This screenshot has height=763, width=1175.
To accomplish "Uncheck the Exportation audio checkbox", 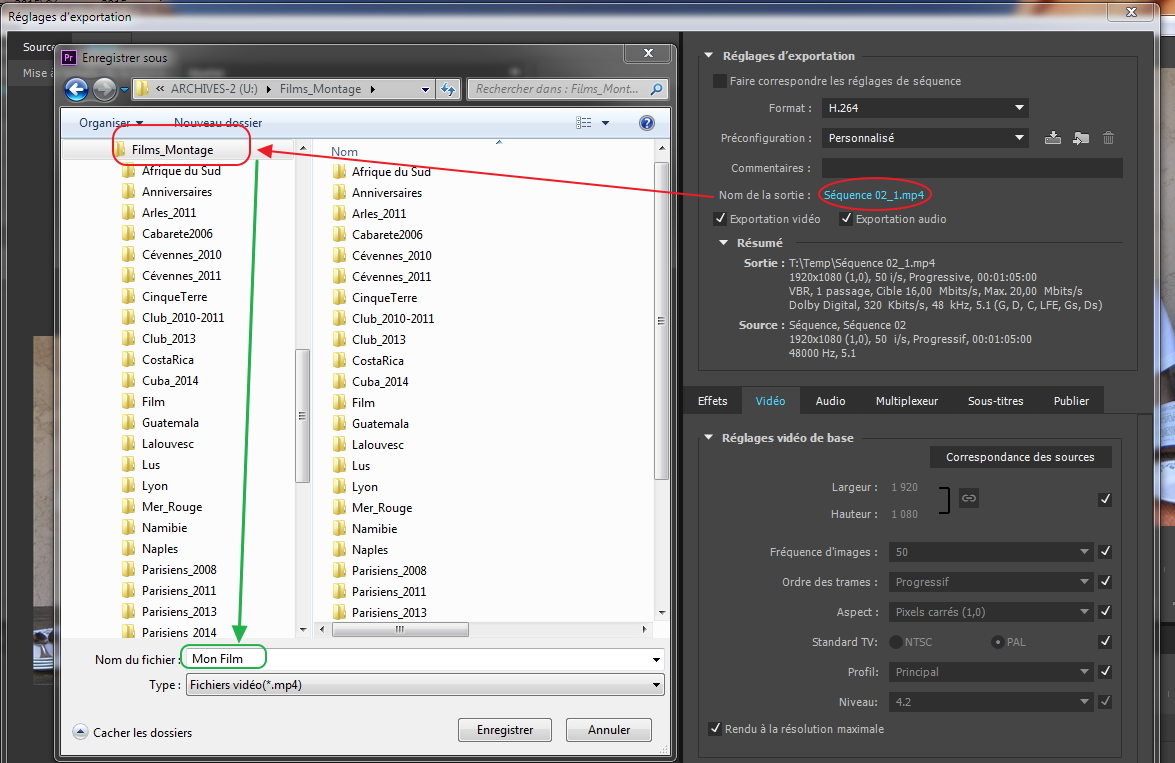I will click(x=846, y=219).
